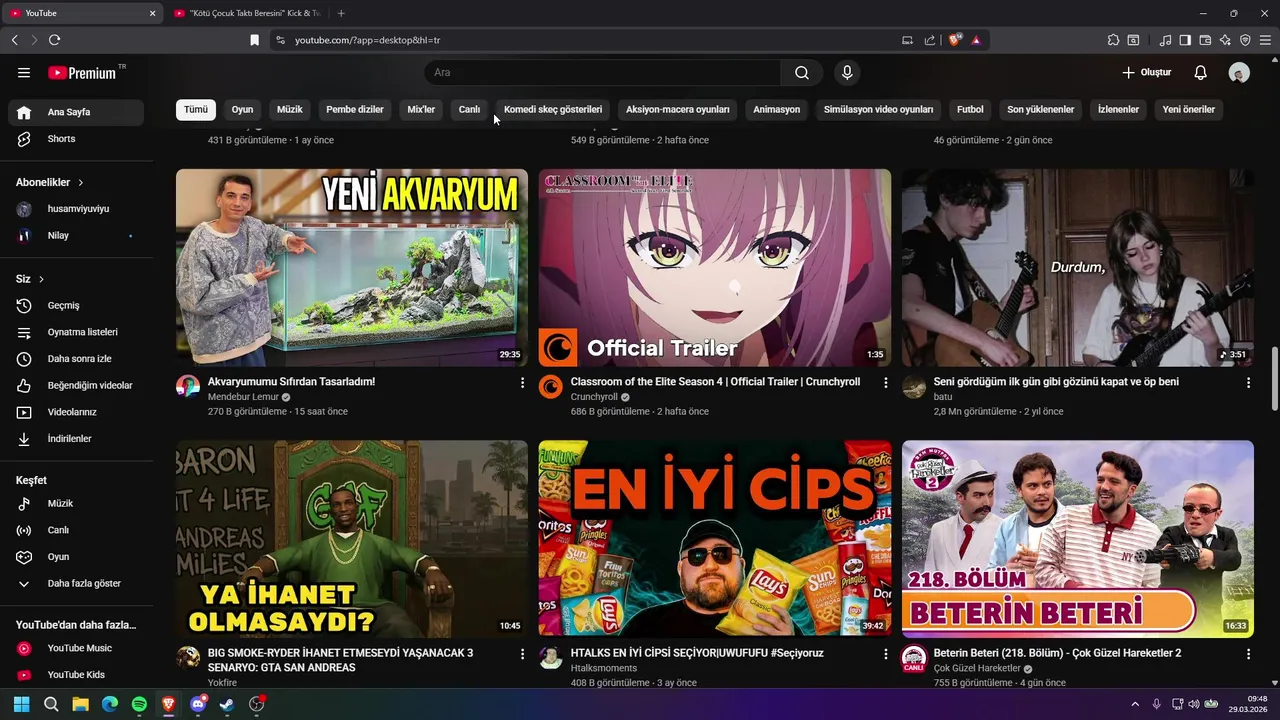Open Steam from the Windows taskbar

click(x=227, y=704)
